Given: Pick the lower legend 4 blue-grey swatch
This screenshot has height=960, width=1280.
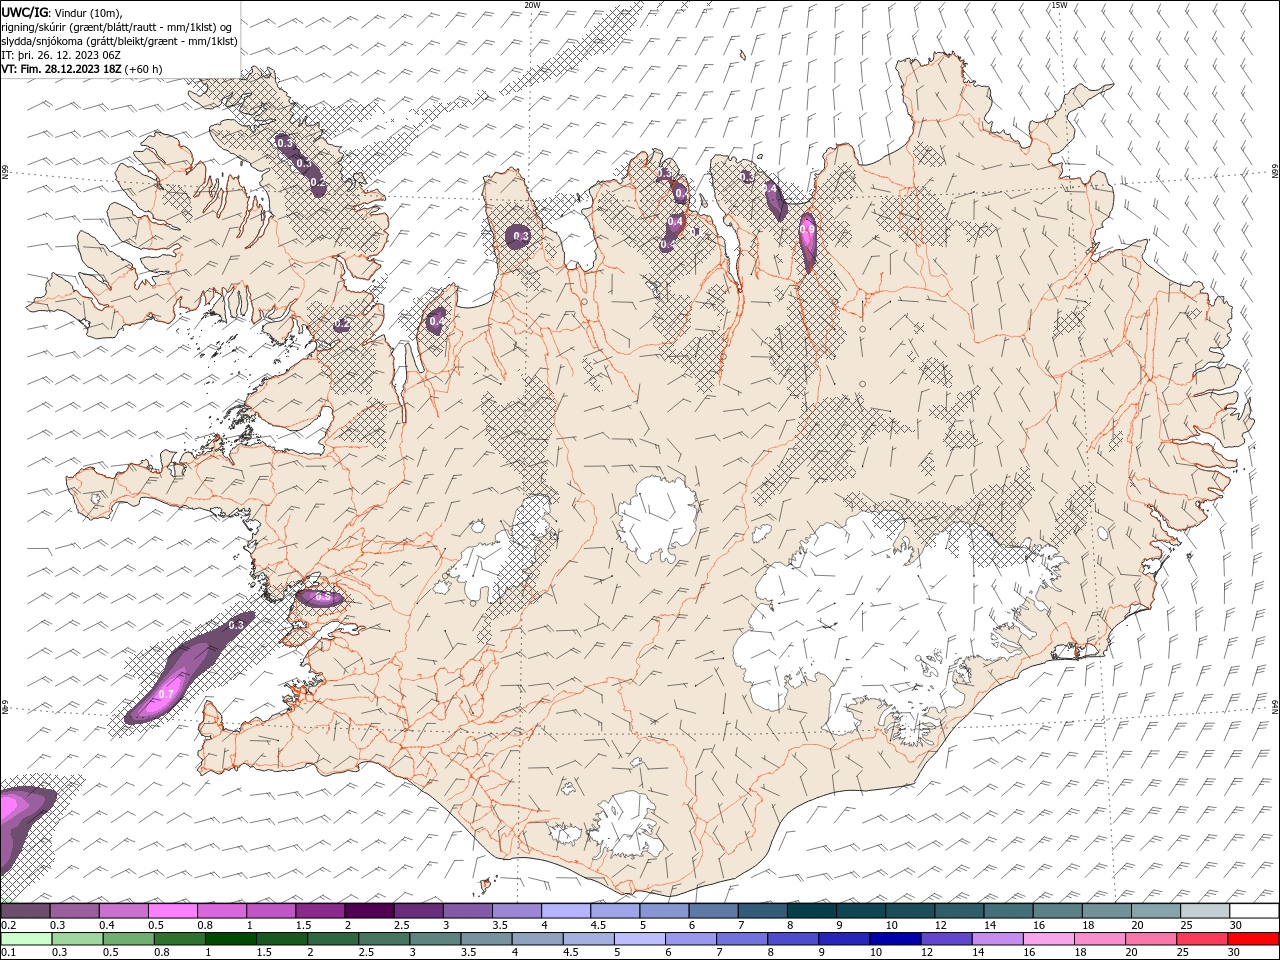Looking at the screenshot, I should [539, 939].
